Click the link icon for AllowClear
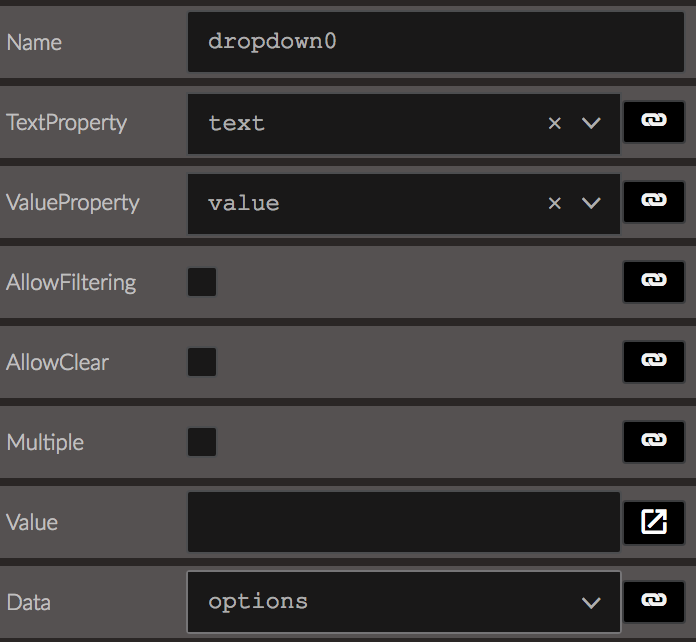This screenshot has width=696, height=642. 654,362
